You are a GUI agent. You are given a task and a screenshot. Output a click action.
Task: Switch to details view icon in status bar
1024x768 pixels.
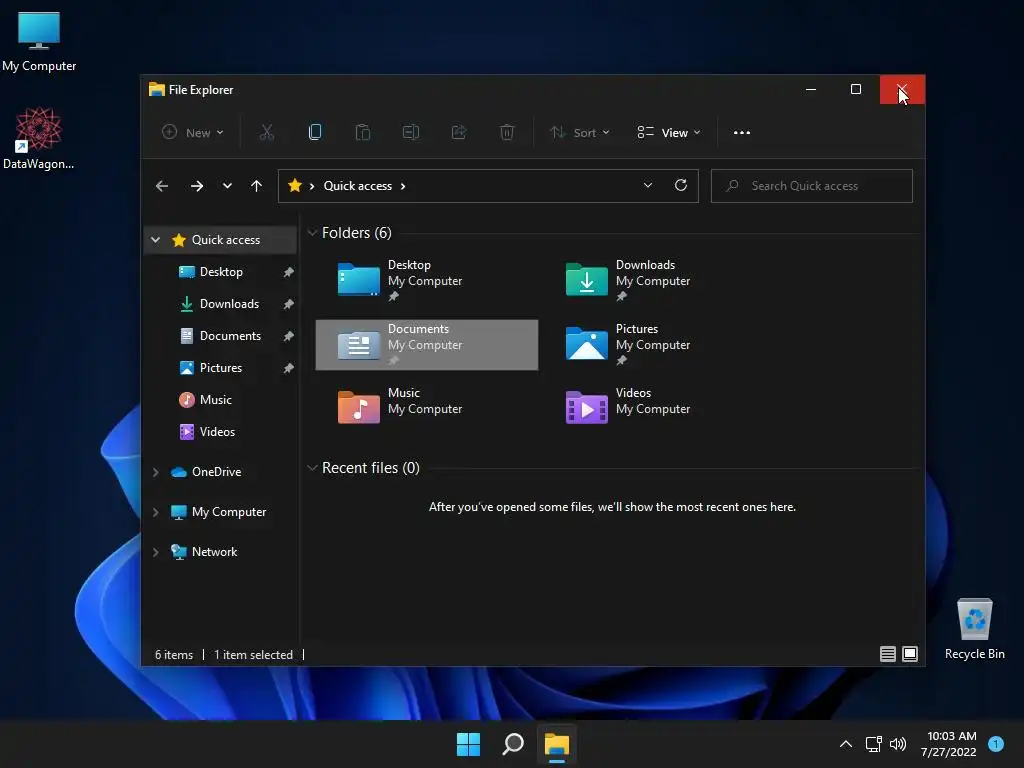click(888, 654)
